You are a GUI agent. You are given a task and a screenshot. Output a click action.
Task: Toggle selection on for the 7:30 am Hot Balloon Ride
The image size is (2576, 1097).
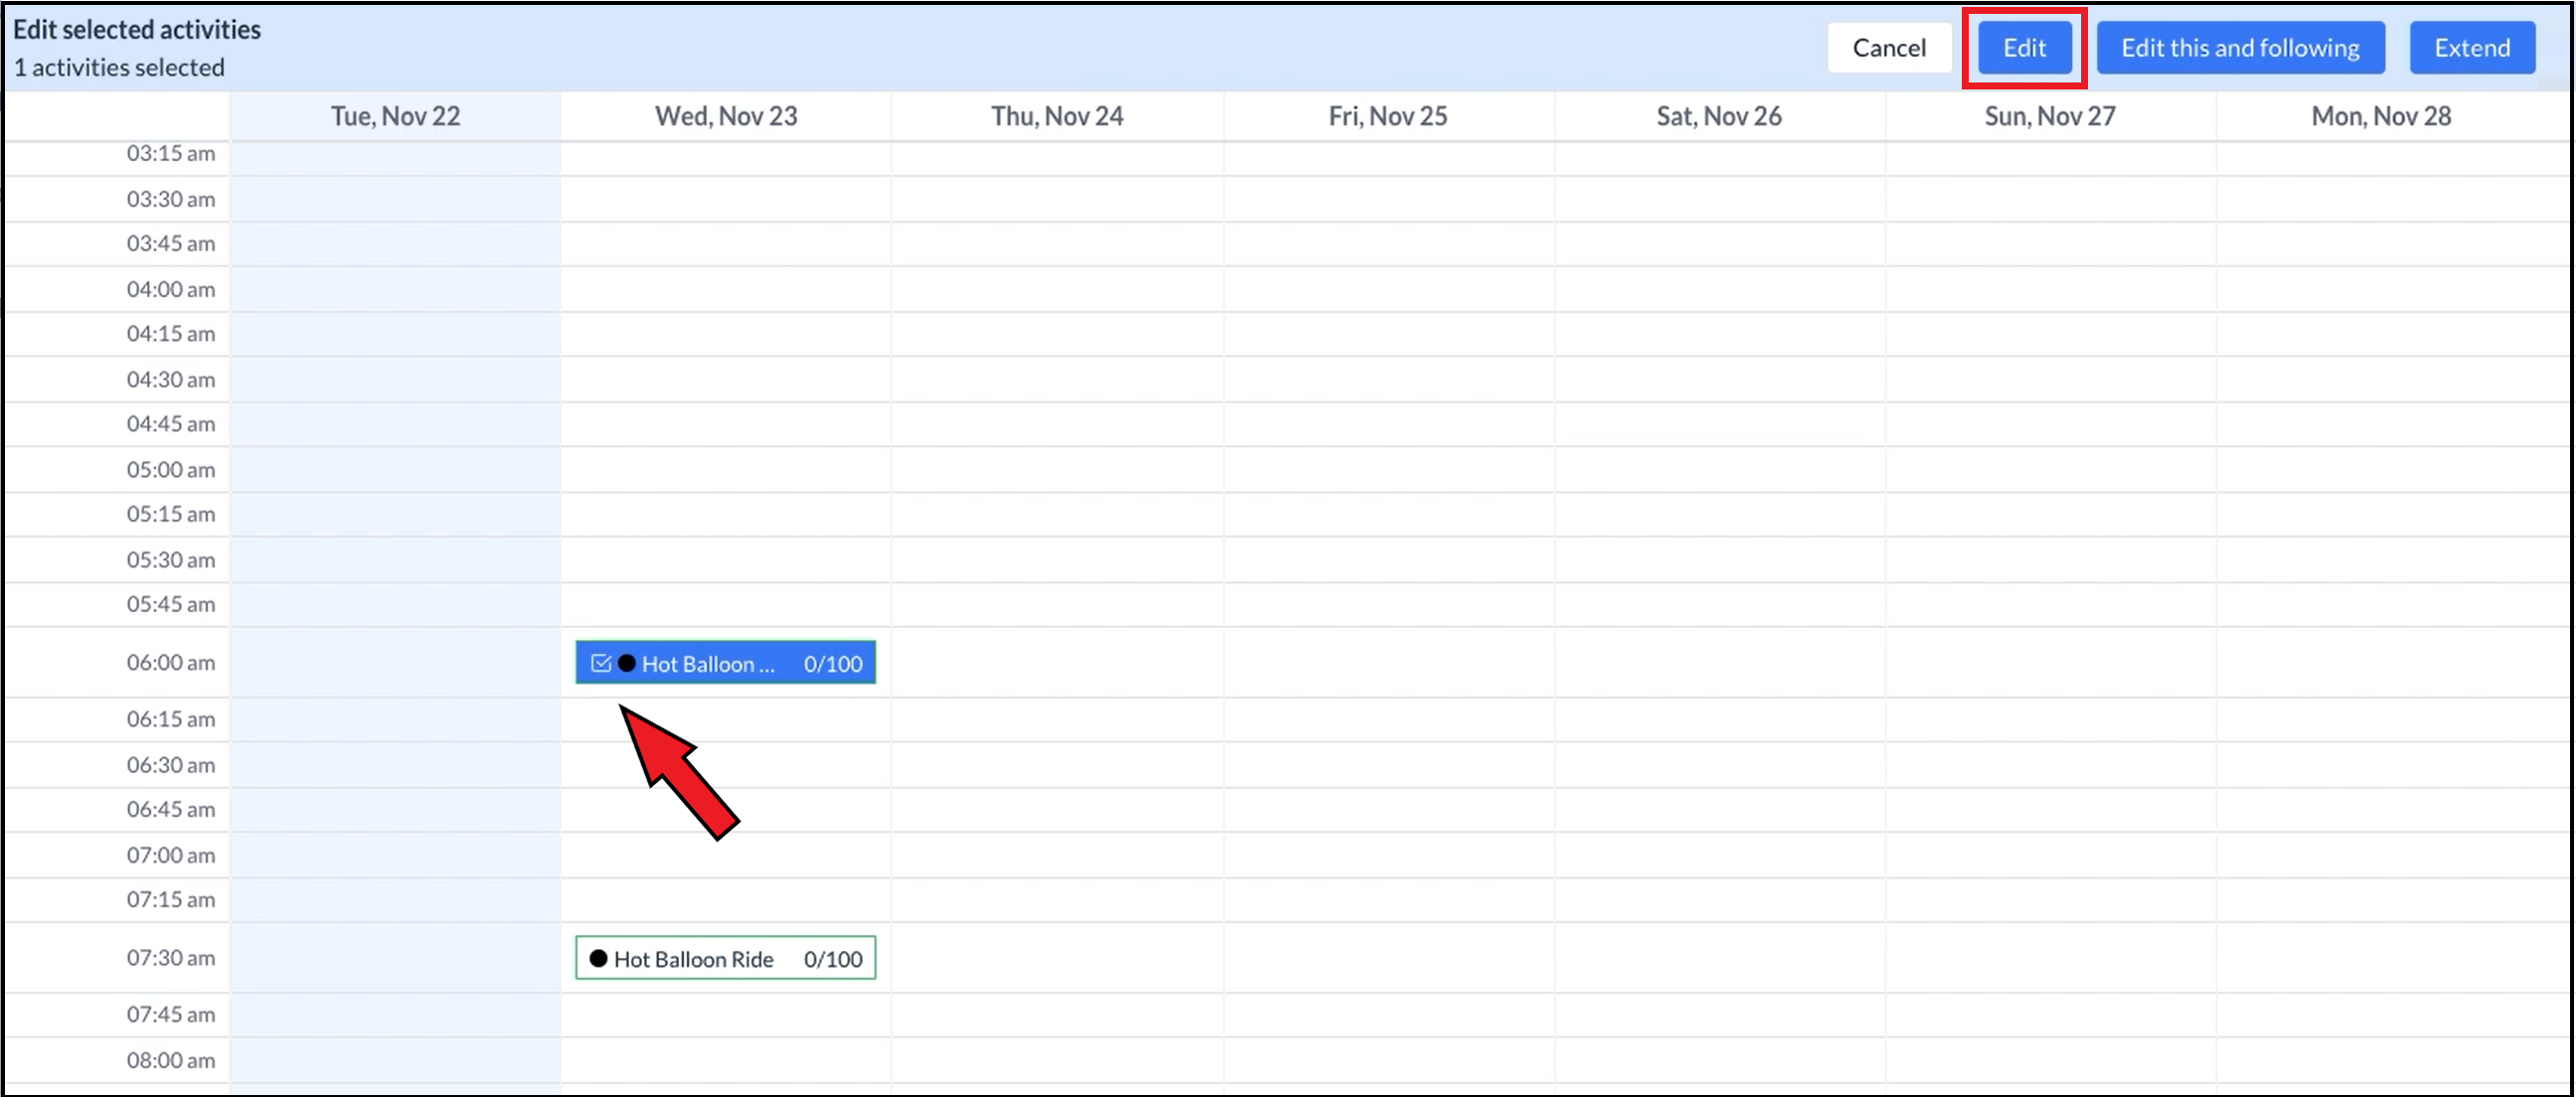725,958
